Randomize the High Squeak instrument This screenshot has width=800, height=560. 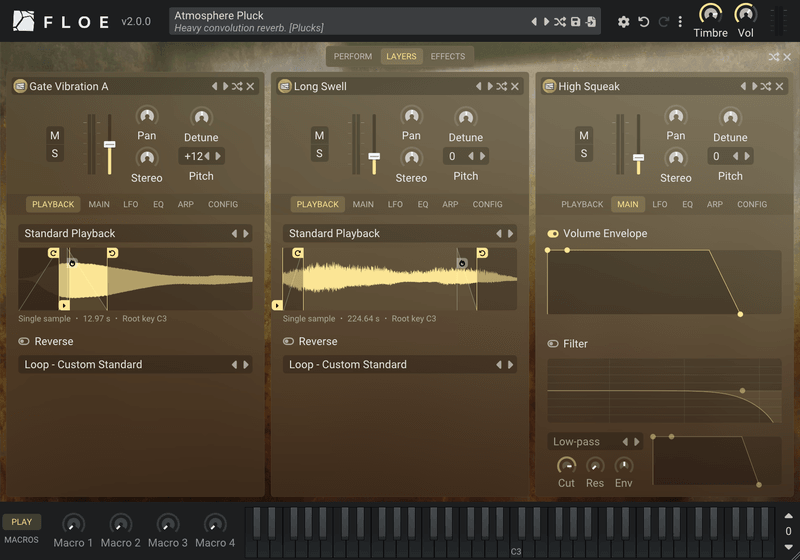point(766,86)
